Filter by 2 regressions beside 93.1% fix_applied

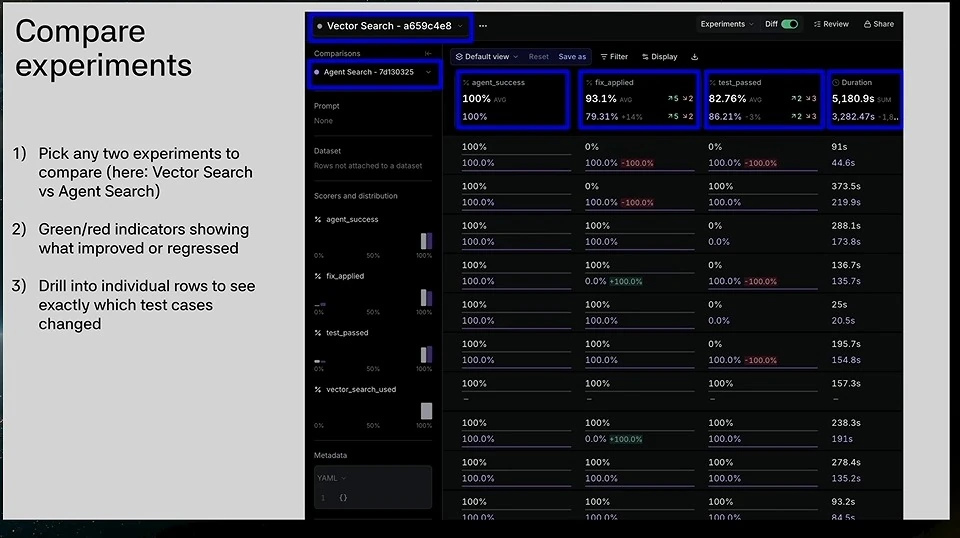point(688,99)
